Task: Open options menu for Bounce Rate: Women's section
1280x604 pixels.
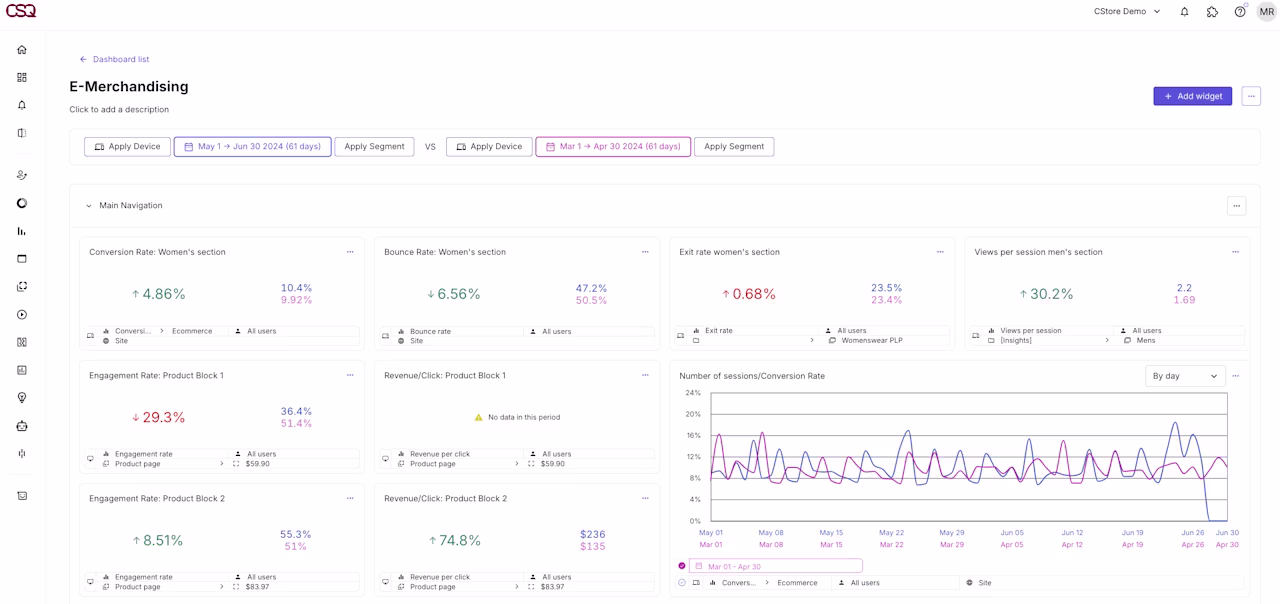Action: (x=645, y=252)
